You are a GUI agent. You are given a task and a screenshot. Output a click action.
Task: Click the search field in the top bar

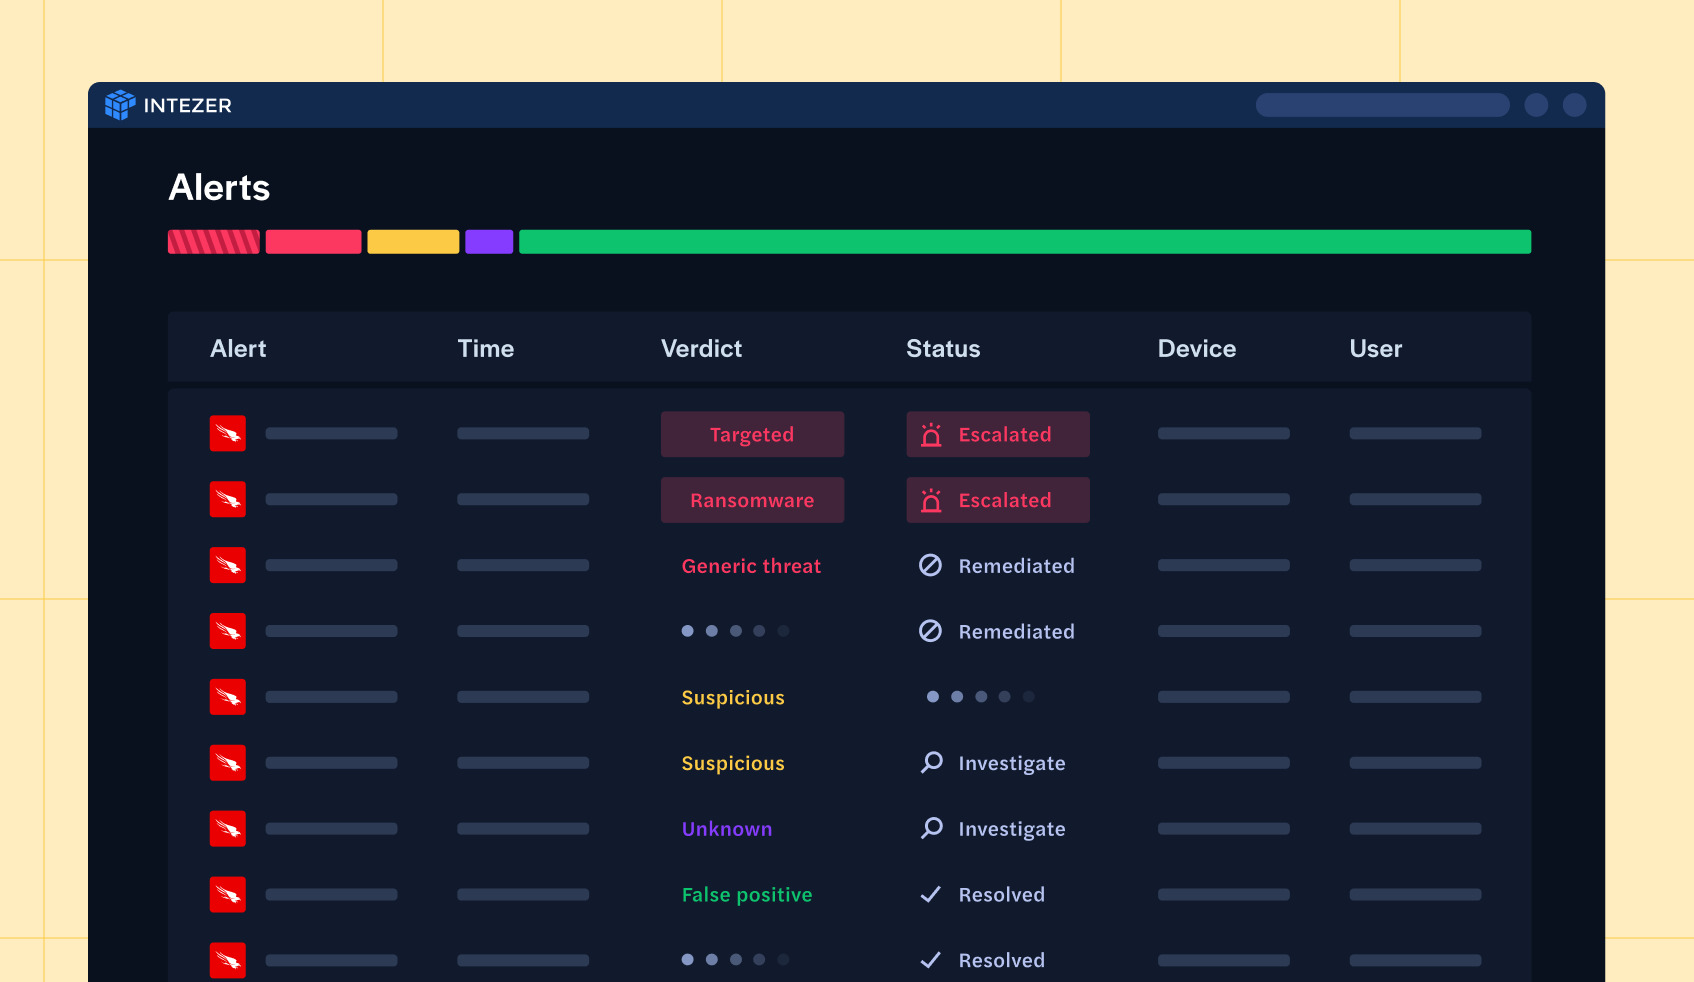(1382, 105)
